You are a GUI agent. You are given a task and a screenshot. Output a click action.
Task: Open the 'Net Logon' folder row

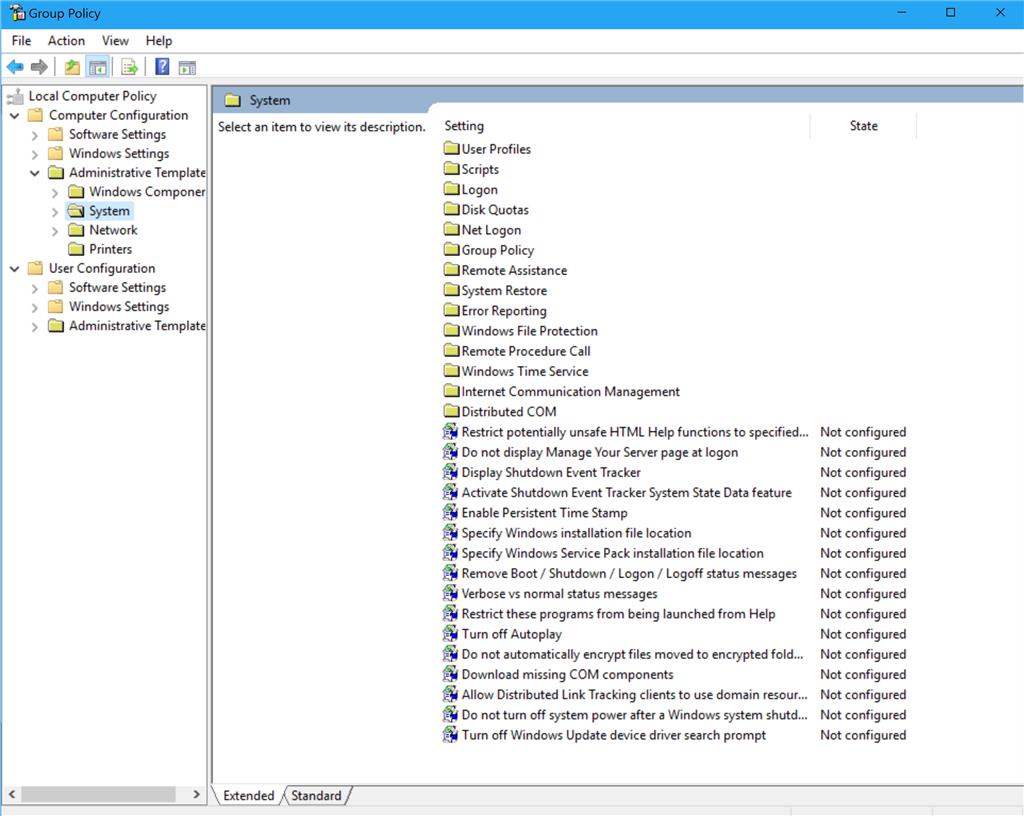click(x=491, y=229)
